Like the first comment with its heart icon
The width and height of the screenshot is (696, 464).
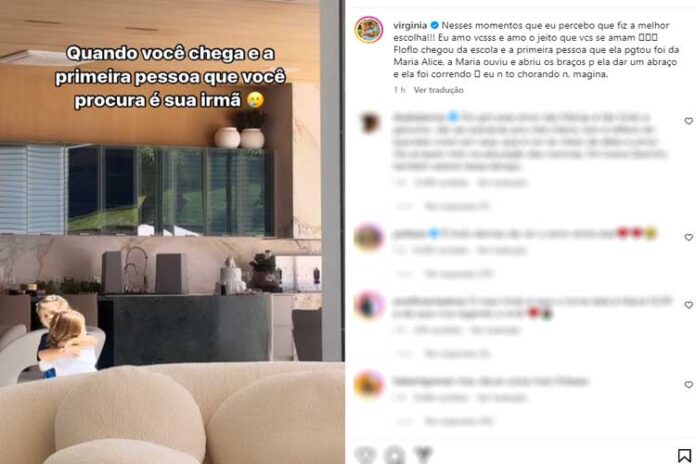tap(688, 121)
